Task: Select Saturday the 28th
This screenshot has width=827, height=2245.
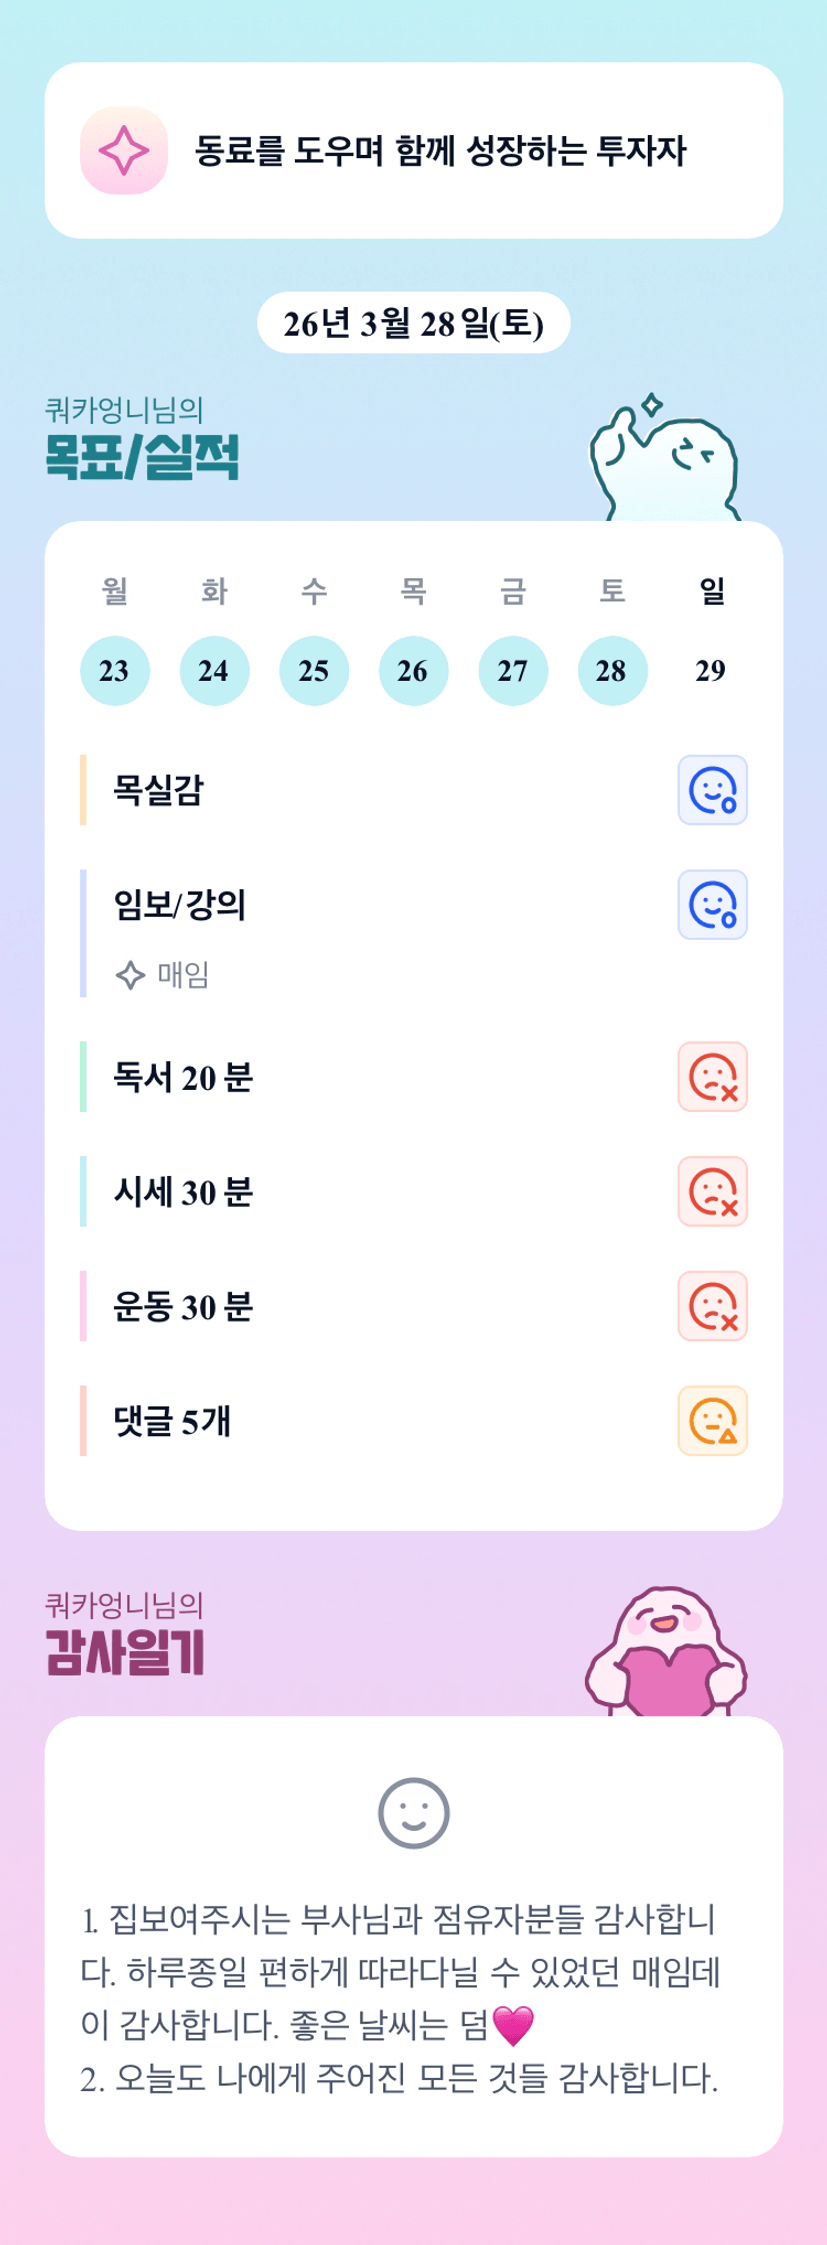Action: pos(612,671)
